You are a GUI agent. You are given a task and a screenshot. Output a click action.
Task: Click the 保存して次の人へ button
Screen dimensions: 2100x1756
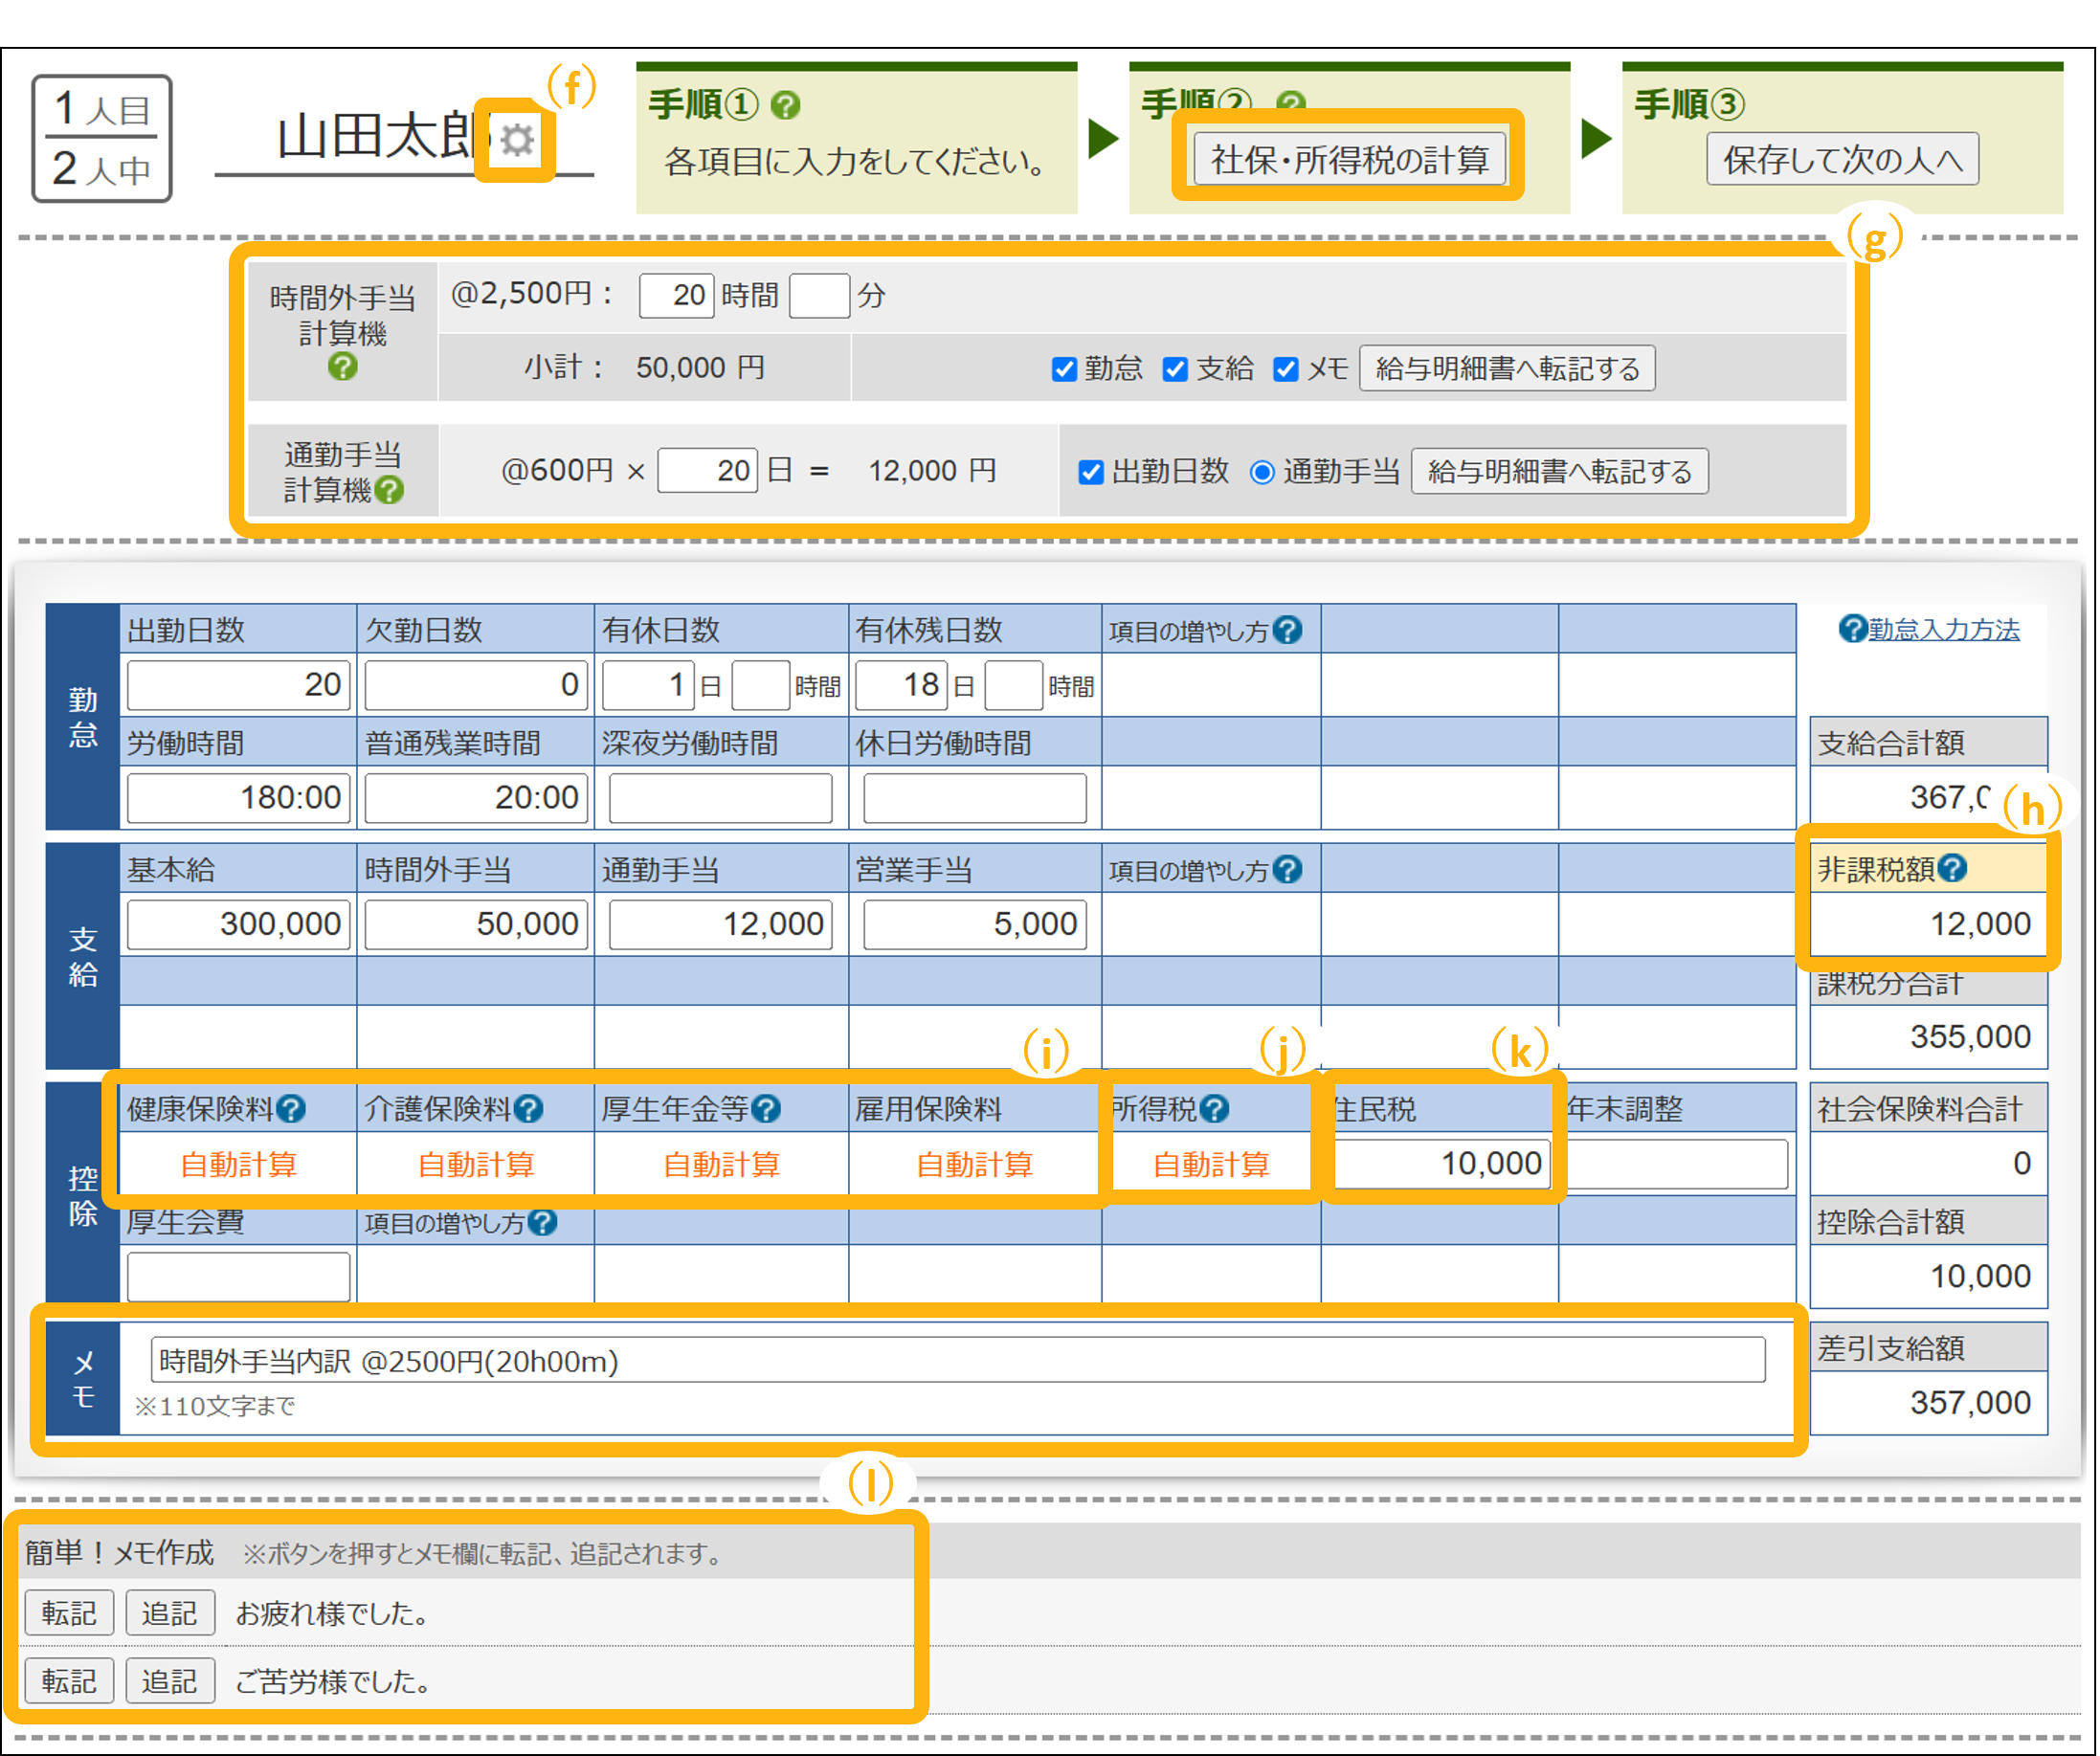pos(1842,159)
